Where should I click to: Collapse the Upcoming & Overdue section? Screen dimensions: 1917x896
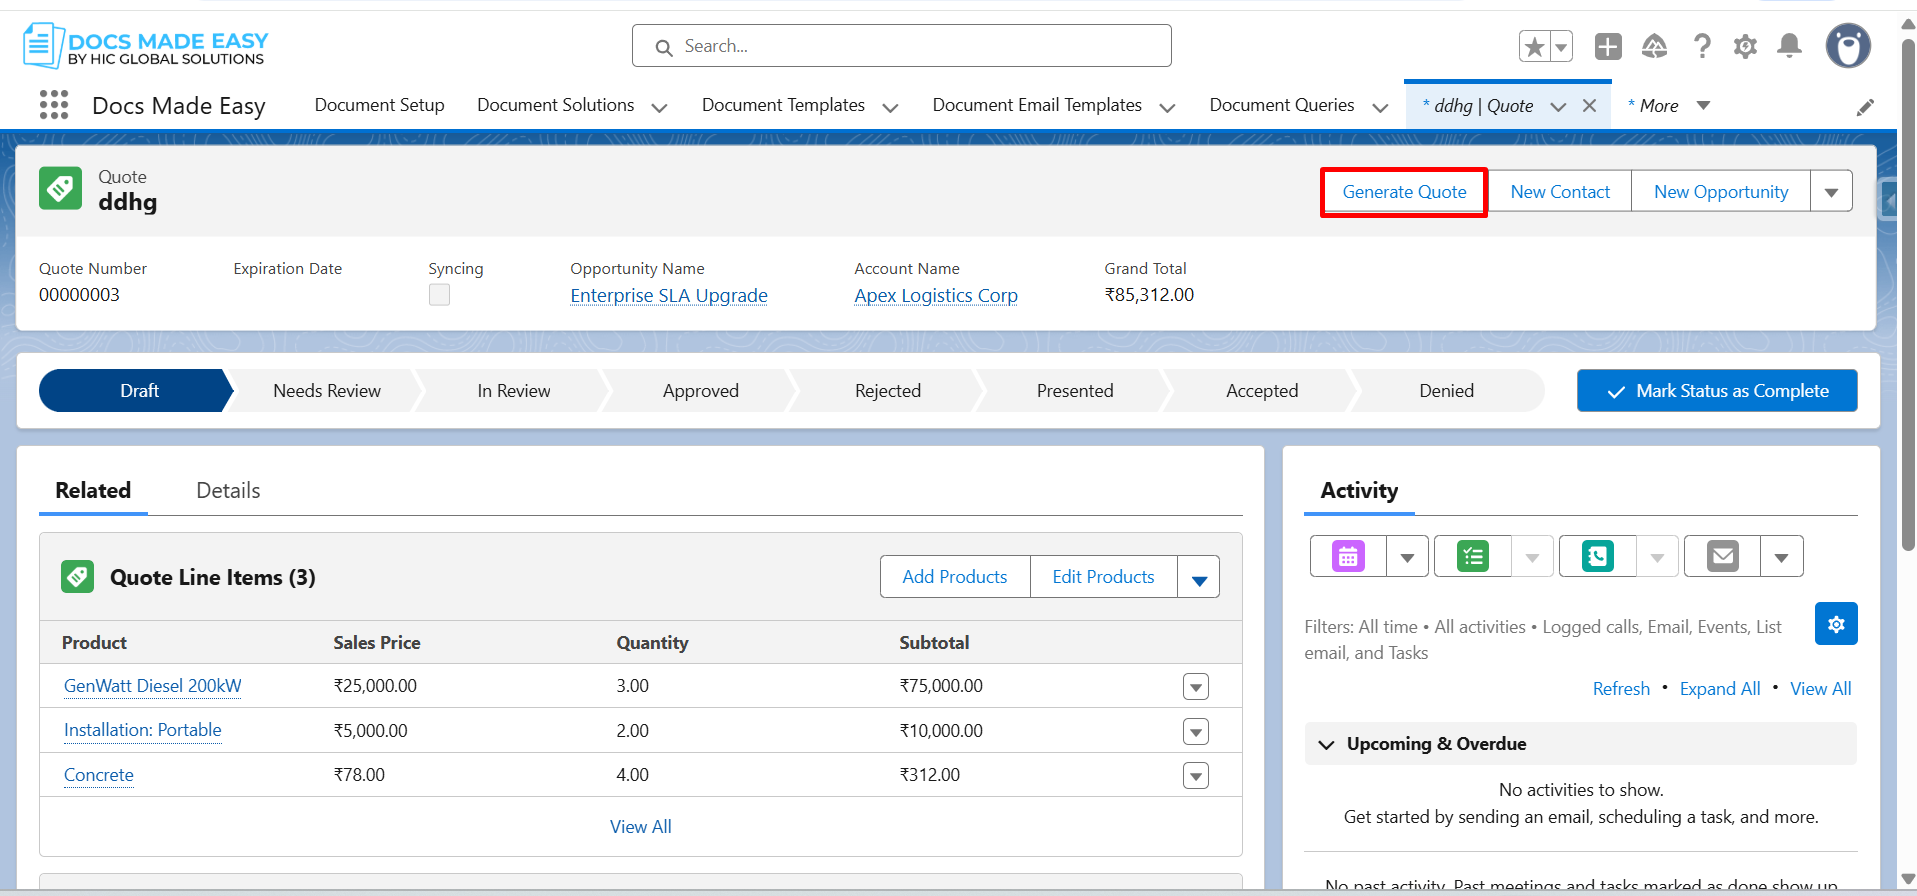[1327, 745]
